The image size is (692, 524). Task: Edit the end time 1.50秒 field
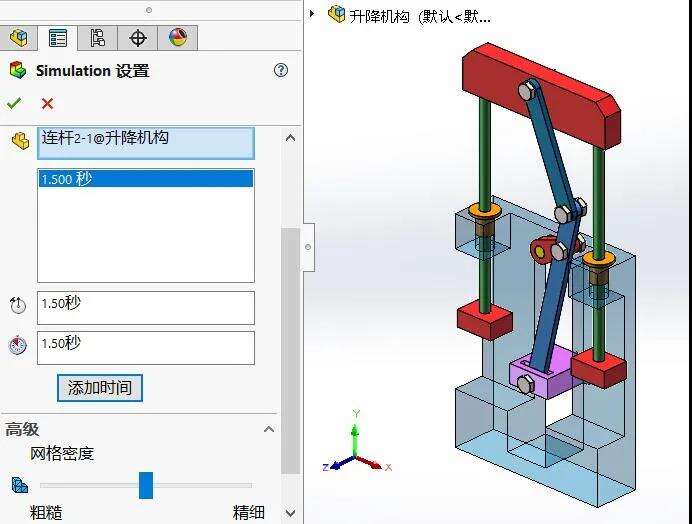click(146, 348)
